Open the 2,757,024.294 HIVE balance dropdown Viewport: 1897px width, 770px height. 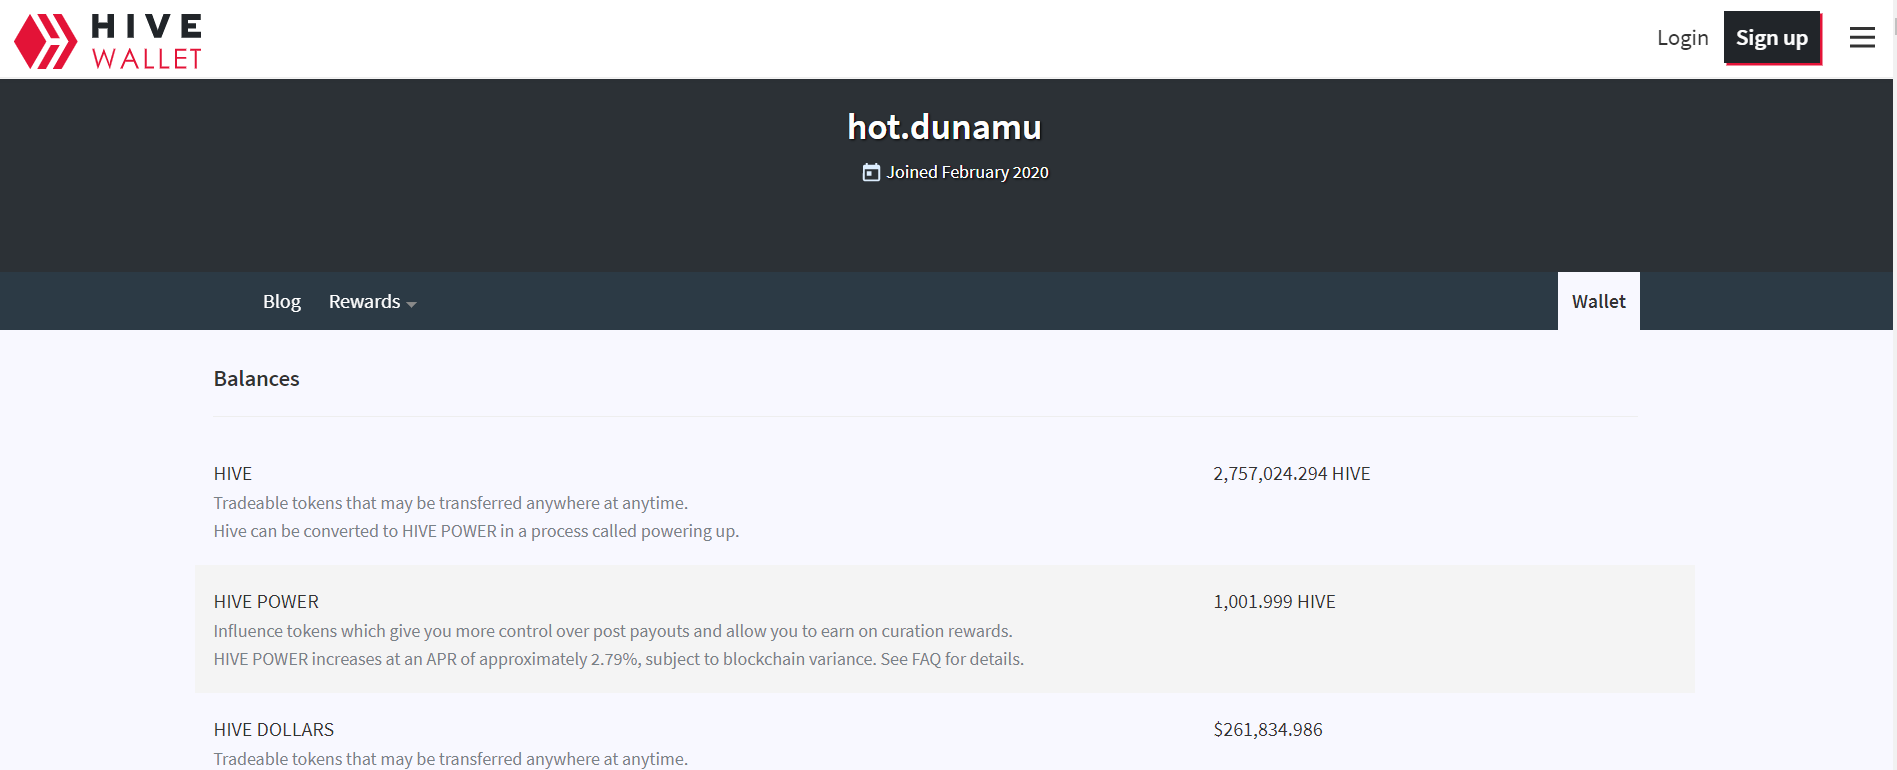[1291, 474]
